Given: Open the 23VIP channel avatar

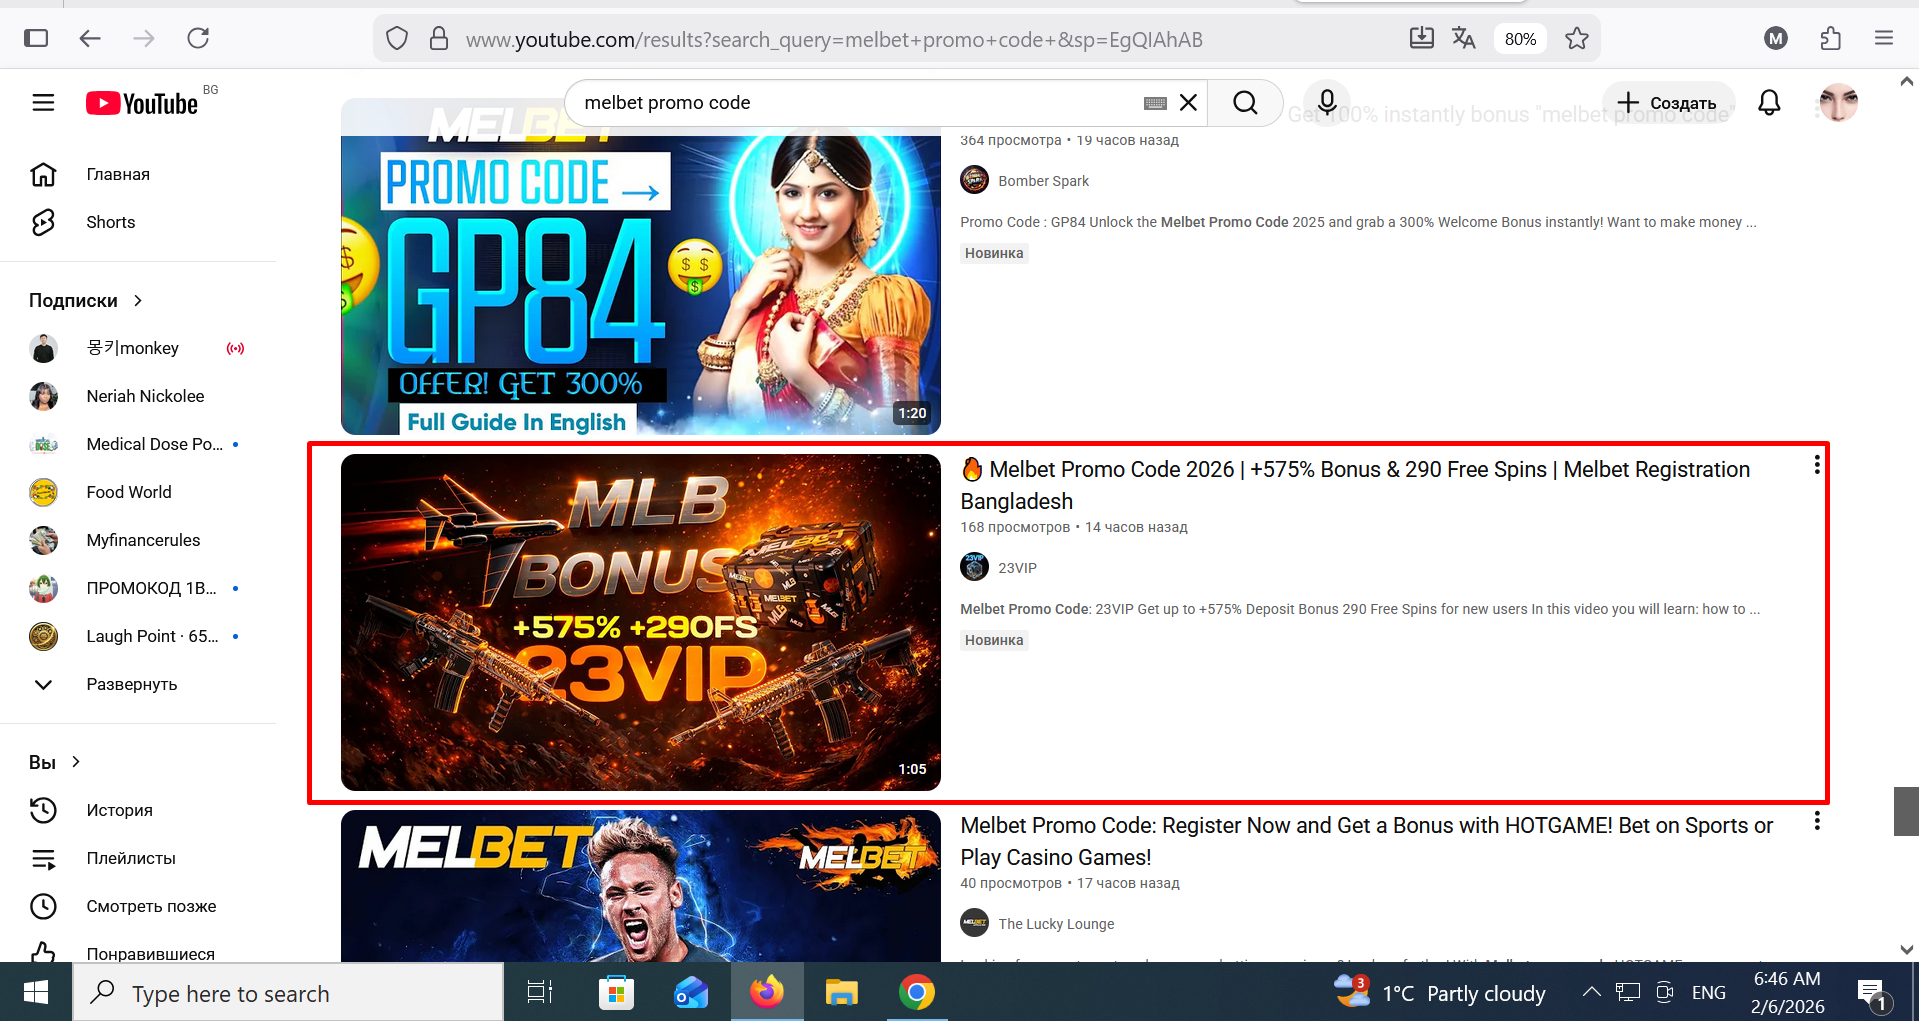Looking at the screenshot, I should 974,567.
